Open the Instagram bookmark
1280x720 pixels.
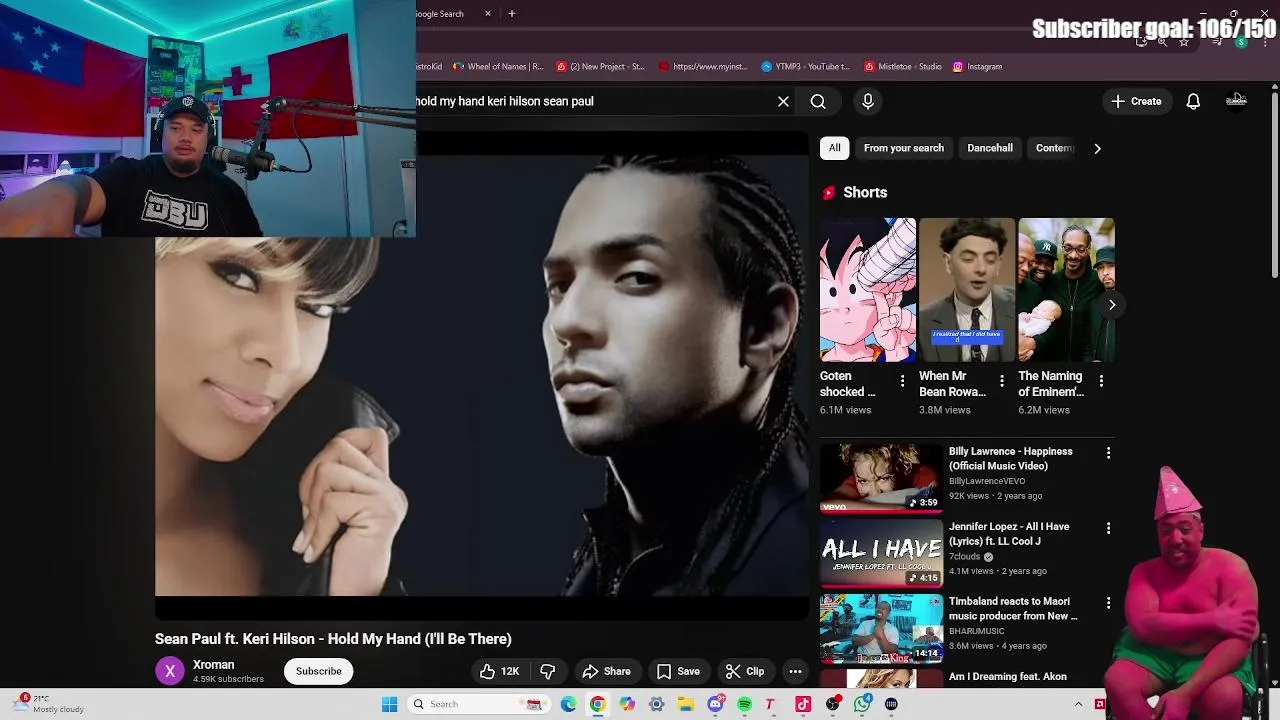[977, 67]
